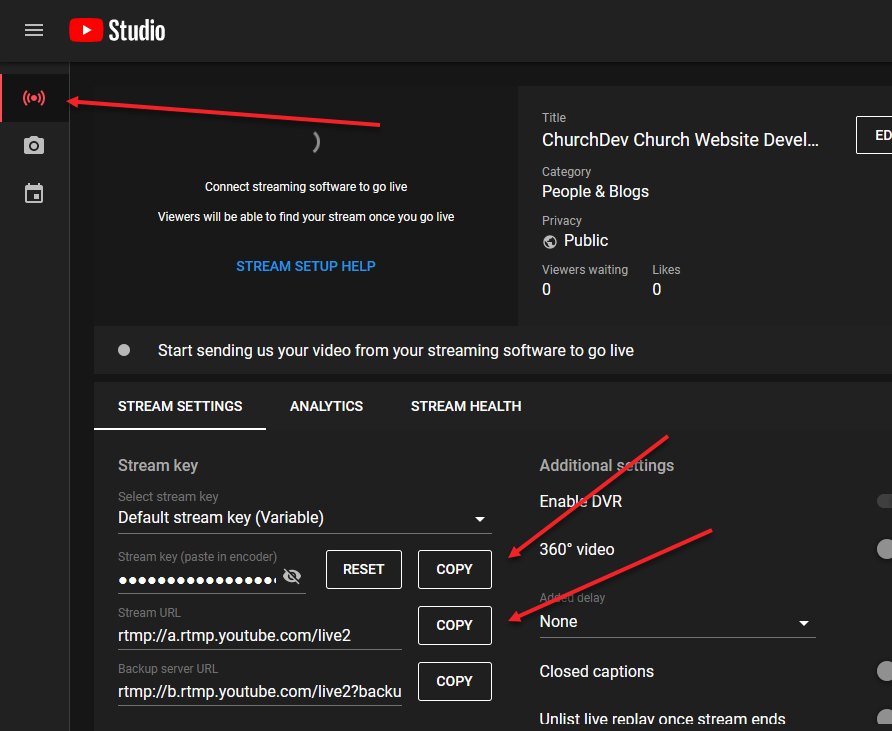Click the YouTube Studio logo

coord(117,30)
